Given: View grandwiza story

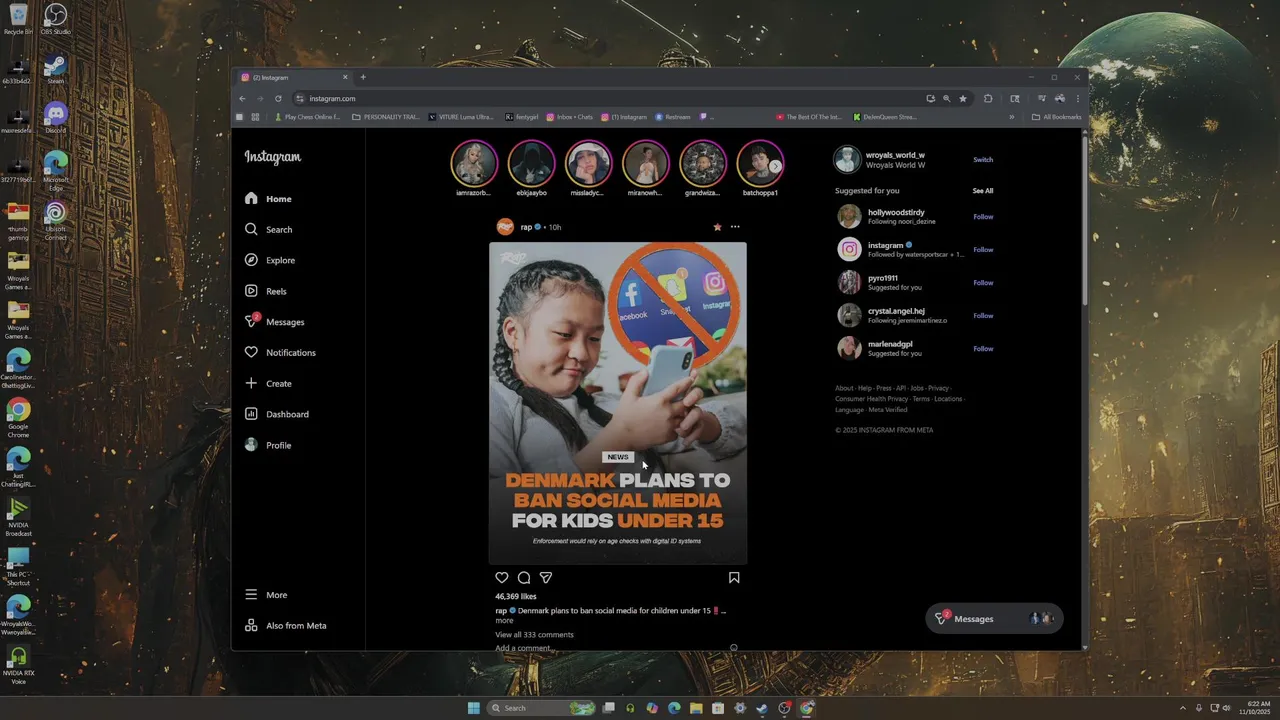Looking at the screenshot, I should click(703, 163).
